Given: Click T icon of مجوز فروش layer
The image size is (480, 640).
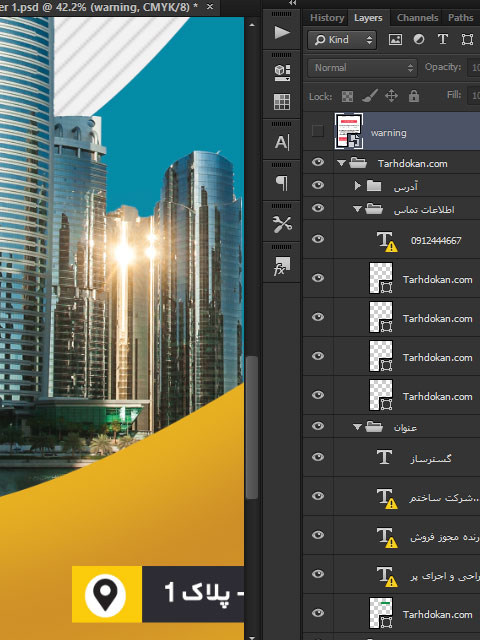Looking at the screenshot, I should [x=386, y=537].
